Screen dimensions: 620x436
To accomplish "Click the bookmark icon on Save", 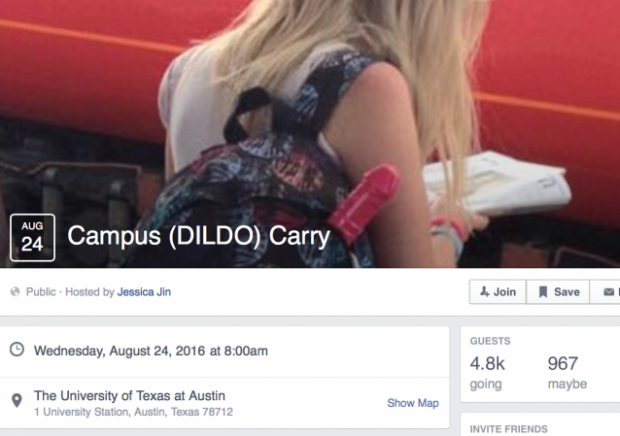I will click(x=543, y=292).
